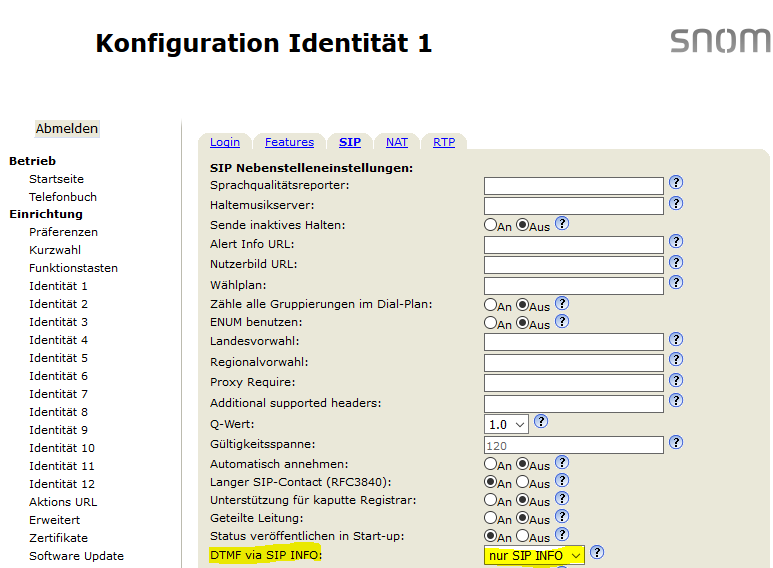The image size is (773, 568).
Task: Turn on Sende inaktives Halten
Action: 490,225
